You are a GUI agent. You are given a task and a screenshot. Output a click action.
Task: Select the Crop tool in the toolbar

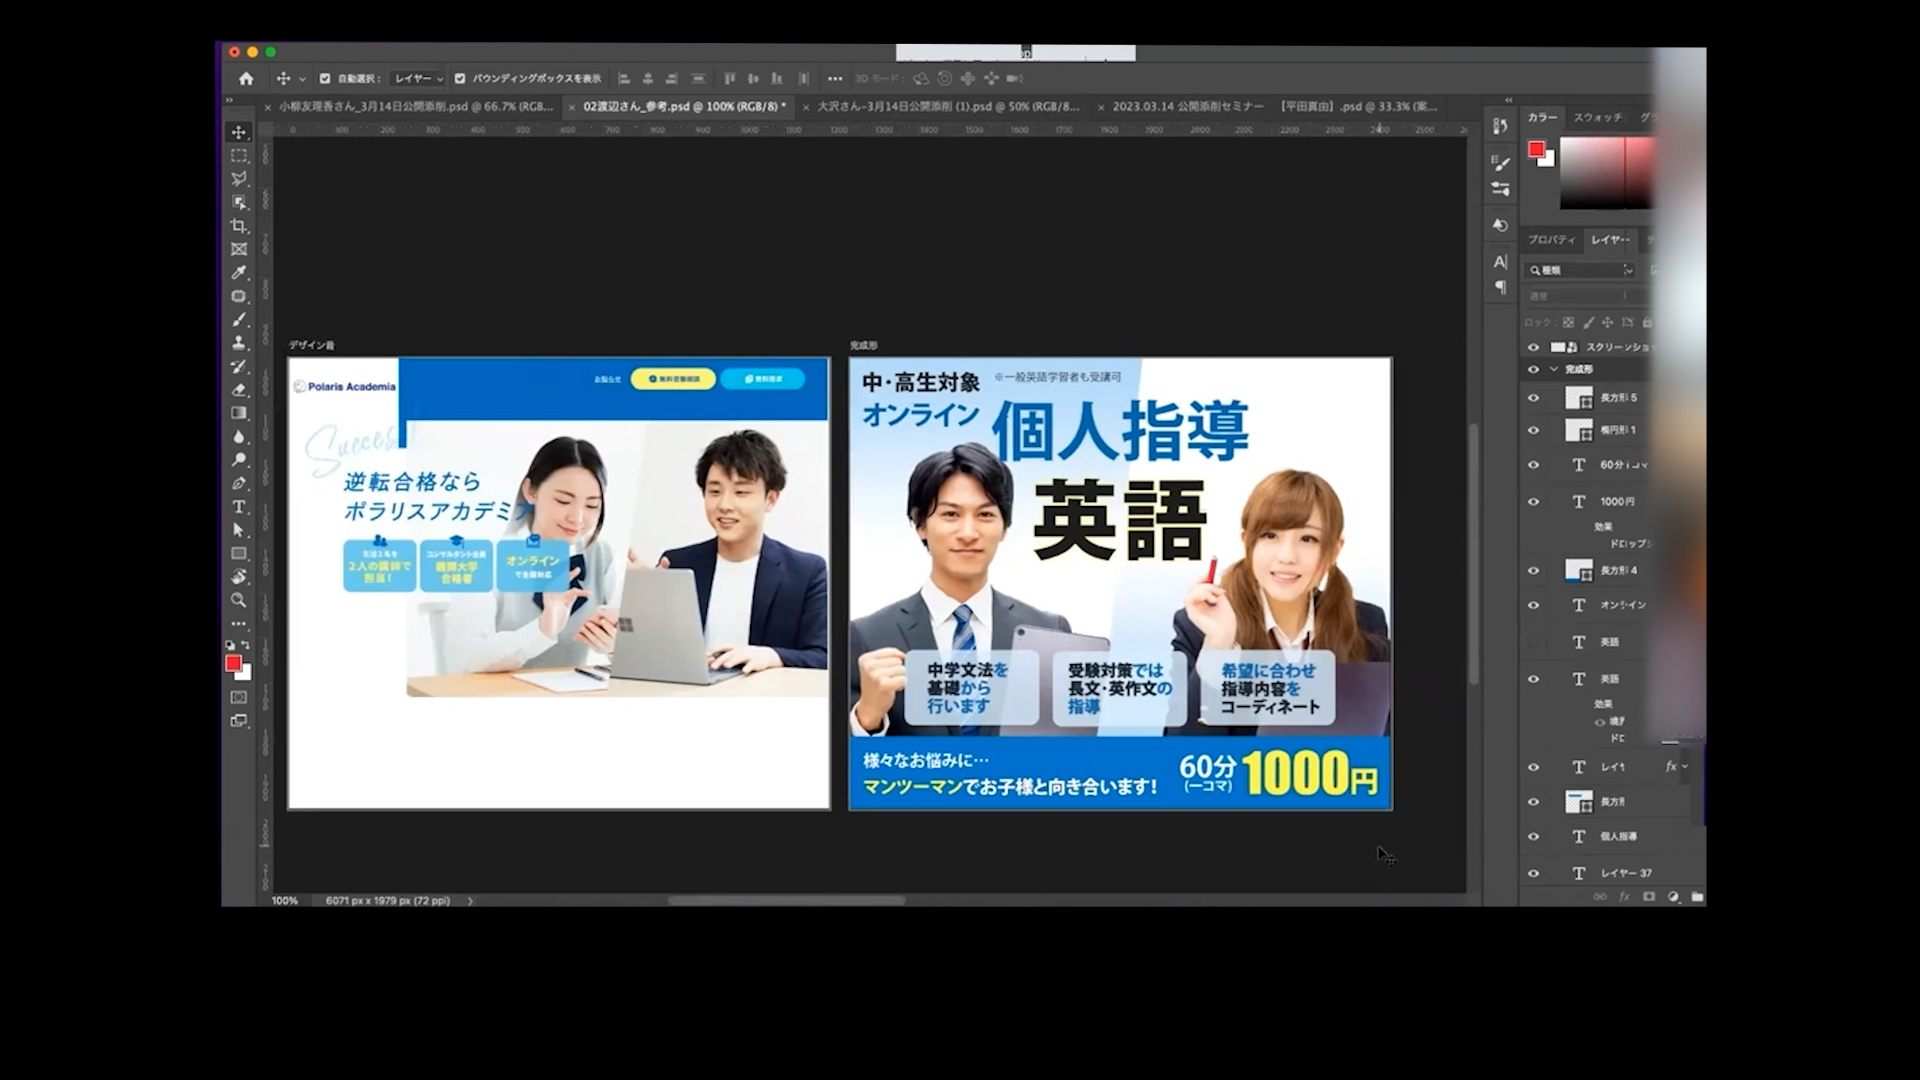pyautogui.click(x=239, y=225)
